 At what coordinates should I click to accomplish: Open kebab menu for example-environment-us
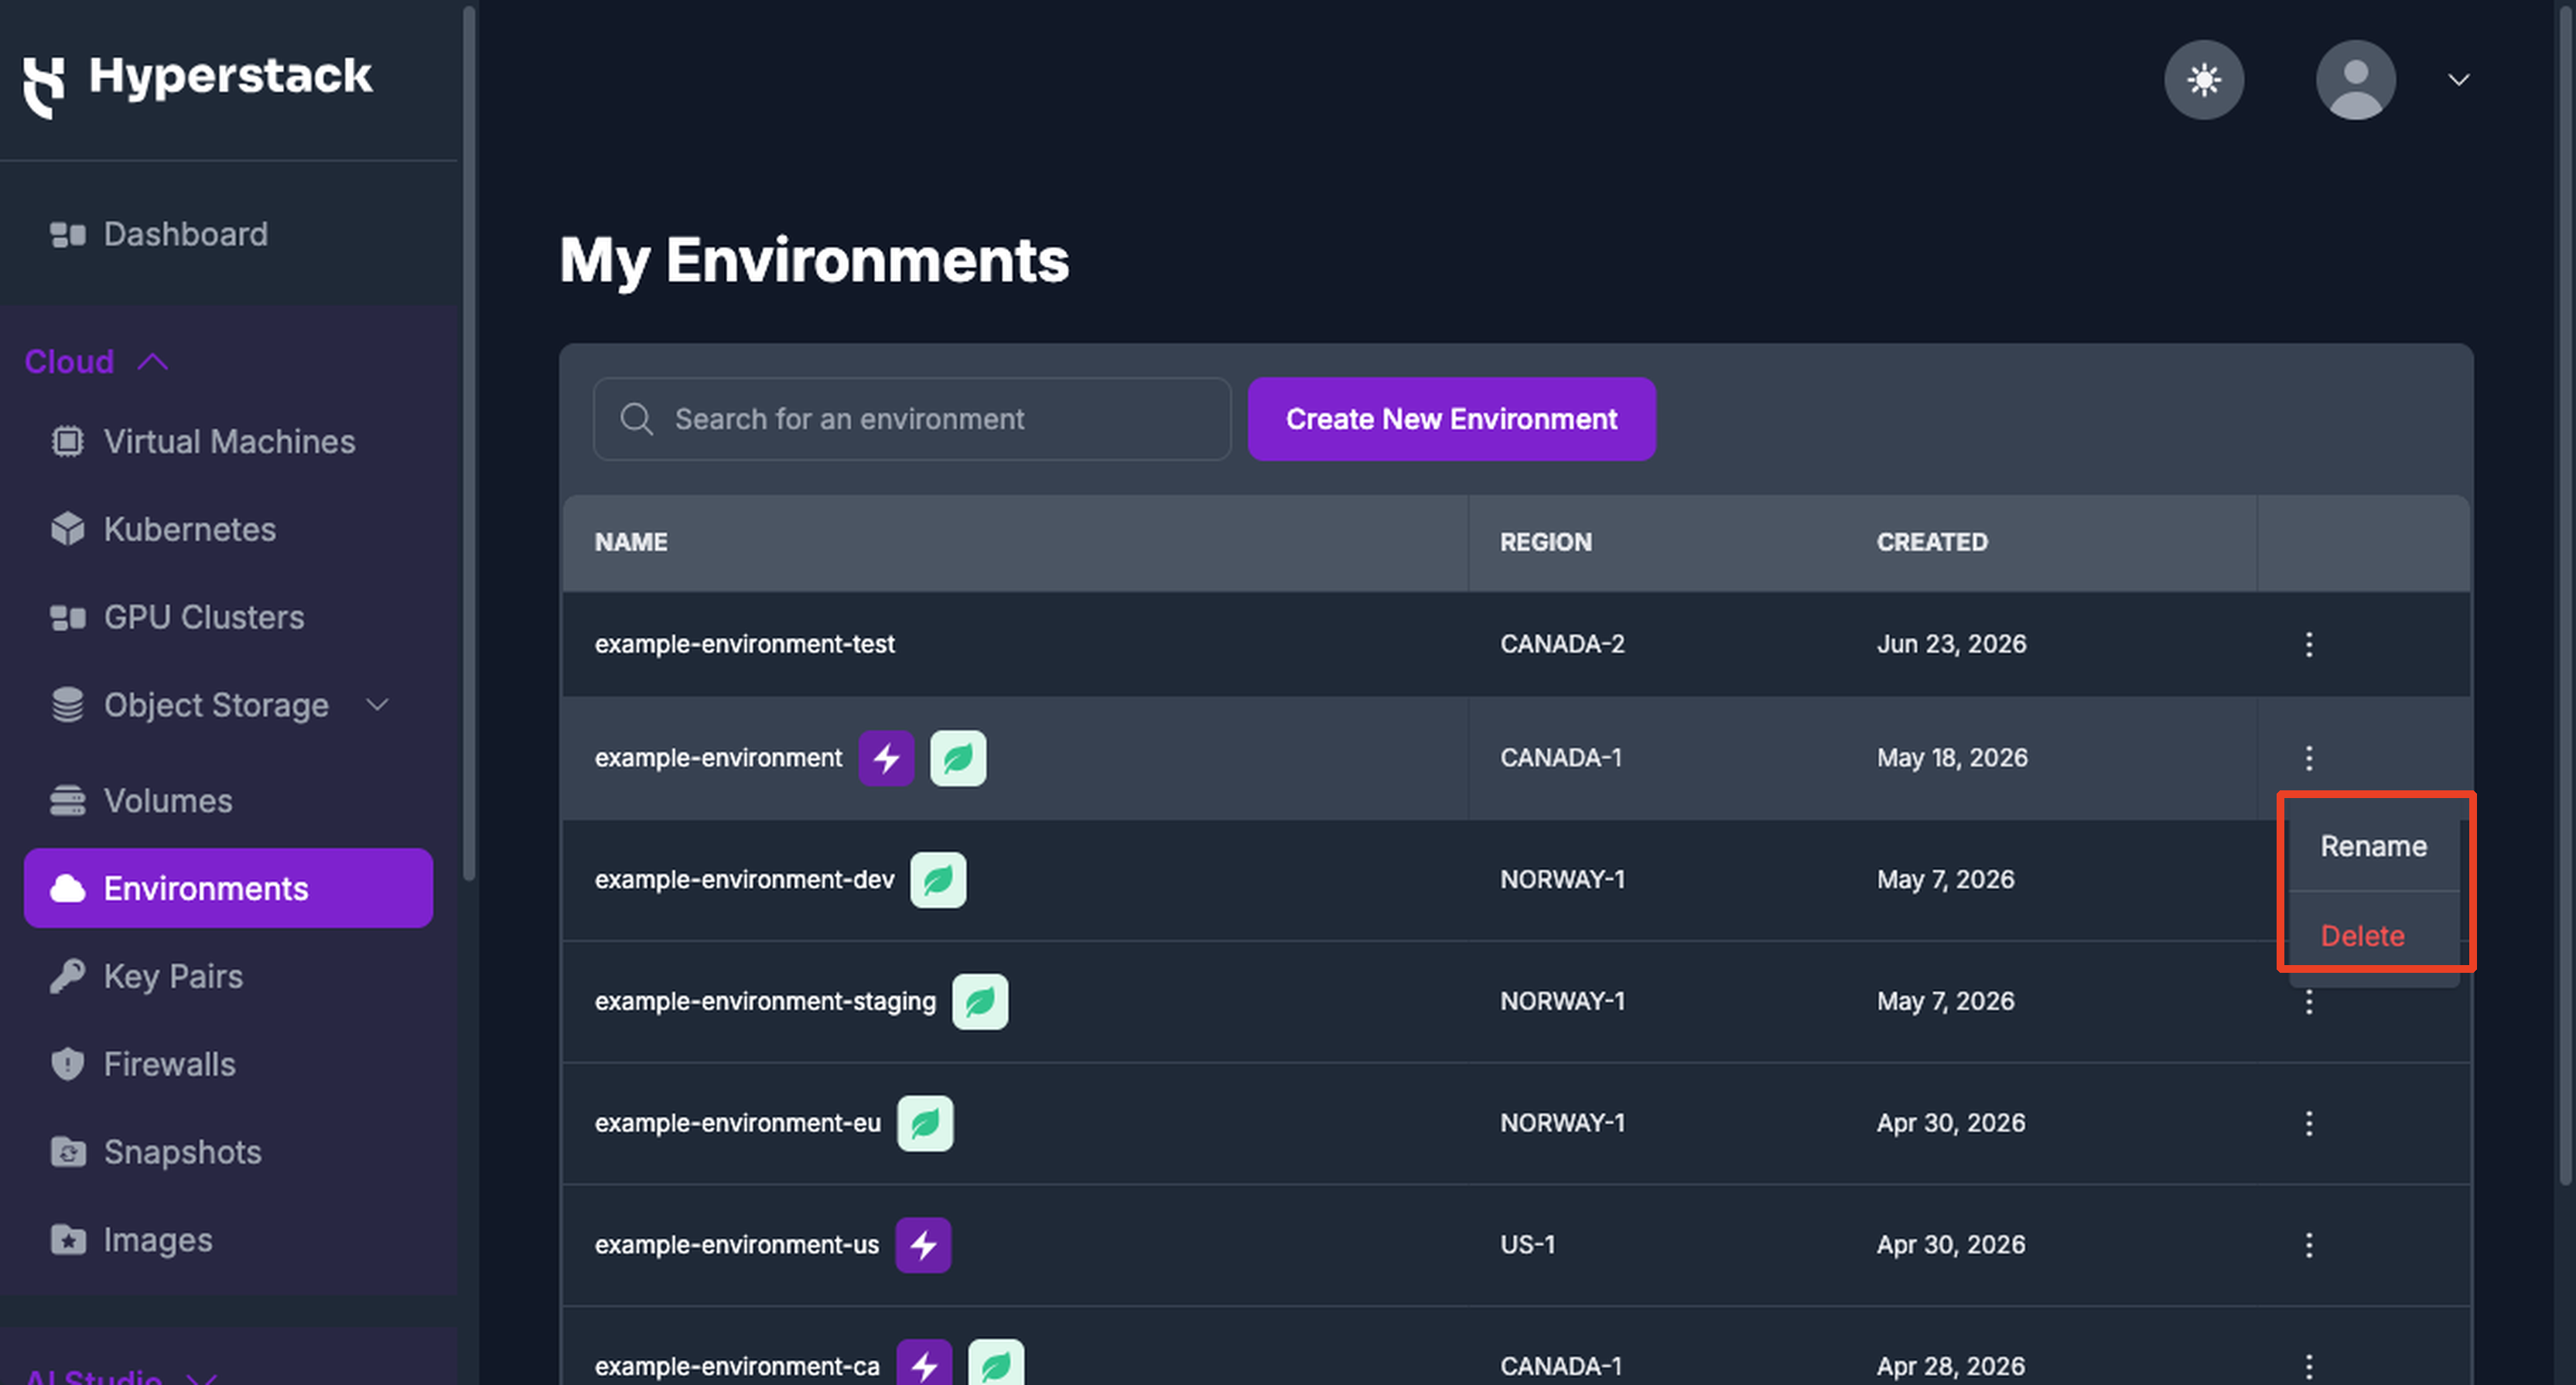click(2308, 1245)
